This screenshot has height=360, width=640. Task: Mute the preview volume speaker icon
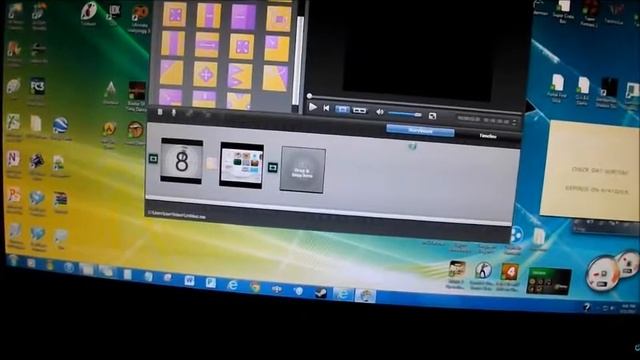pyautogui.click(x=380, y=112)
